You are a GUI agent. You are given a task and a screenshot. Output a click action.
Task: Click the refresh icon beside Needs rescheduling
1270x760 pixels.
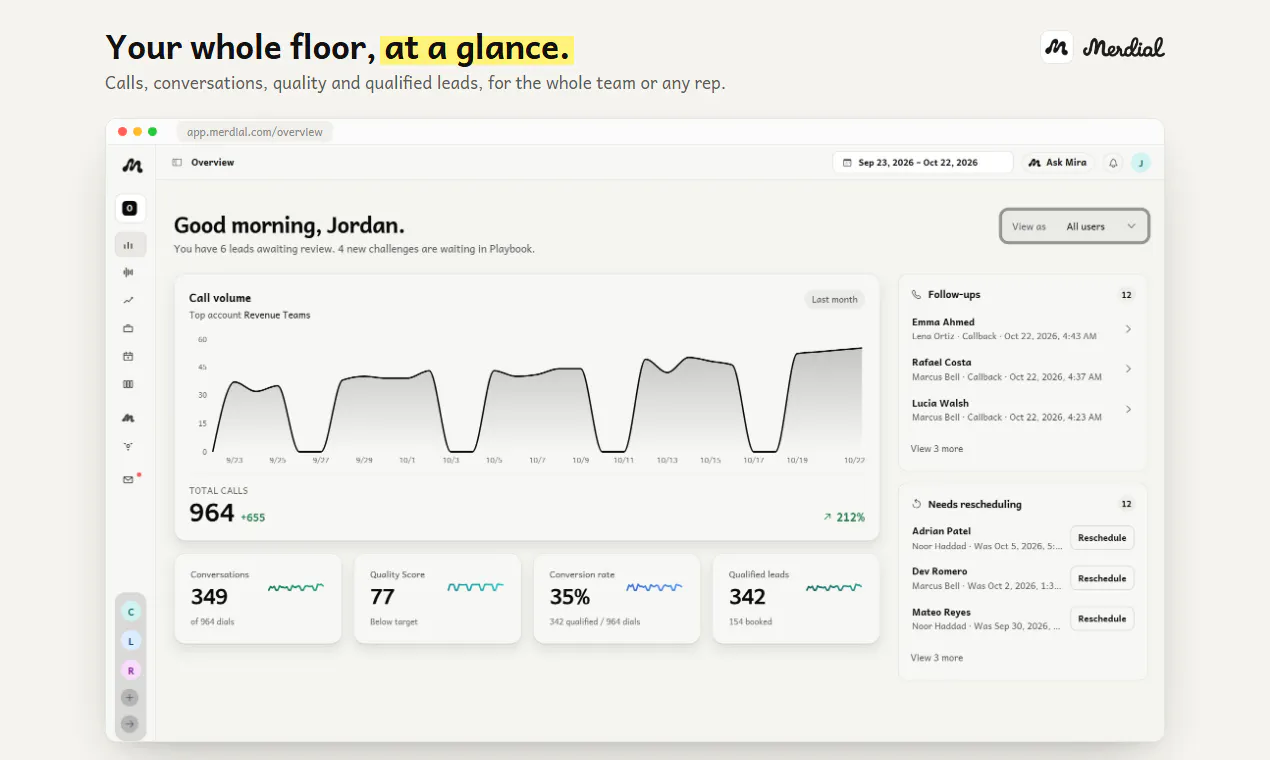pyautogui.click(x=916, y=504)
